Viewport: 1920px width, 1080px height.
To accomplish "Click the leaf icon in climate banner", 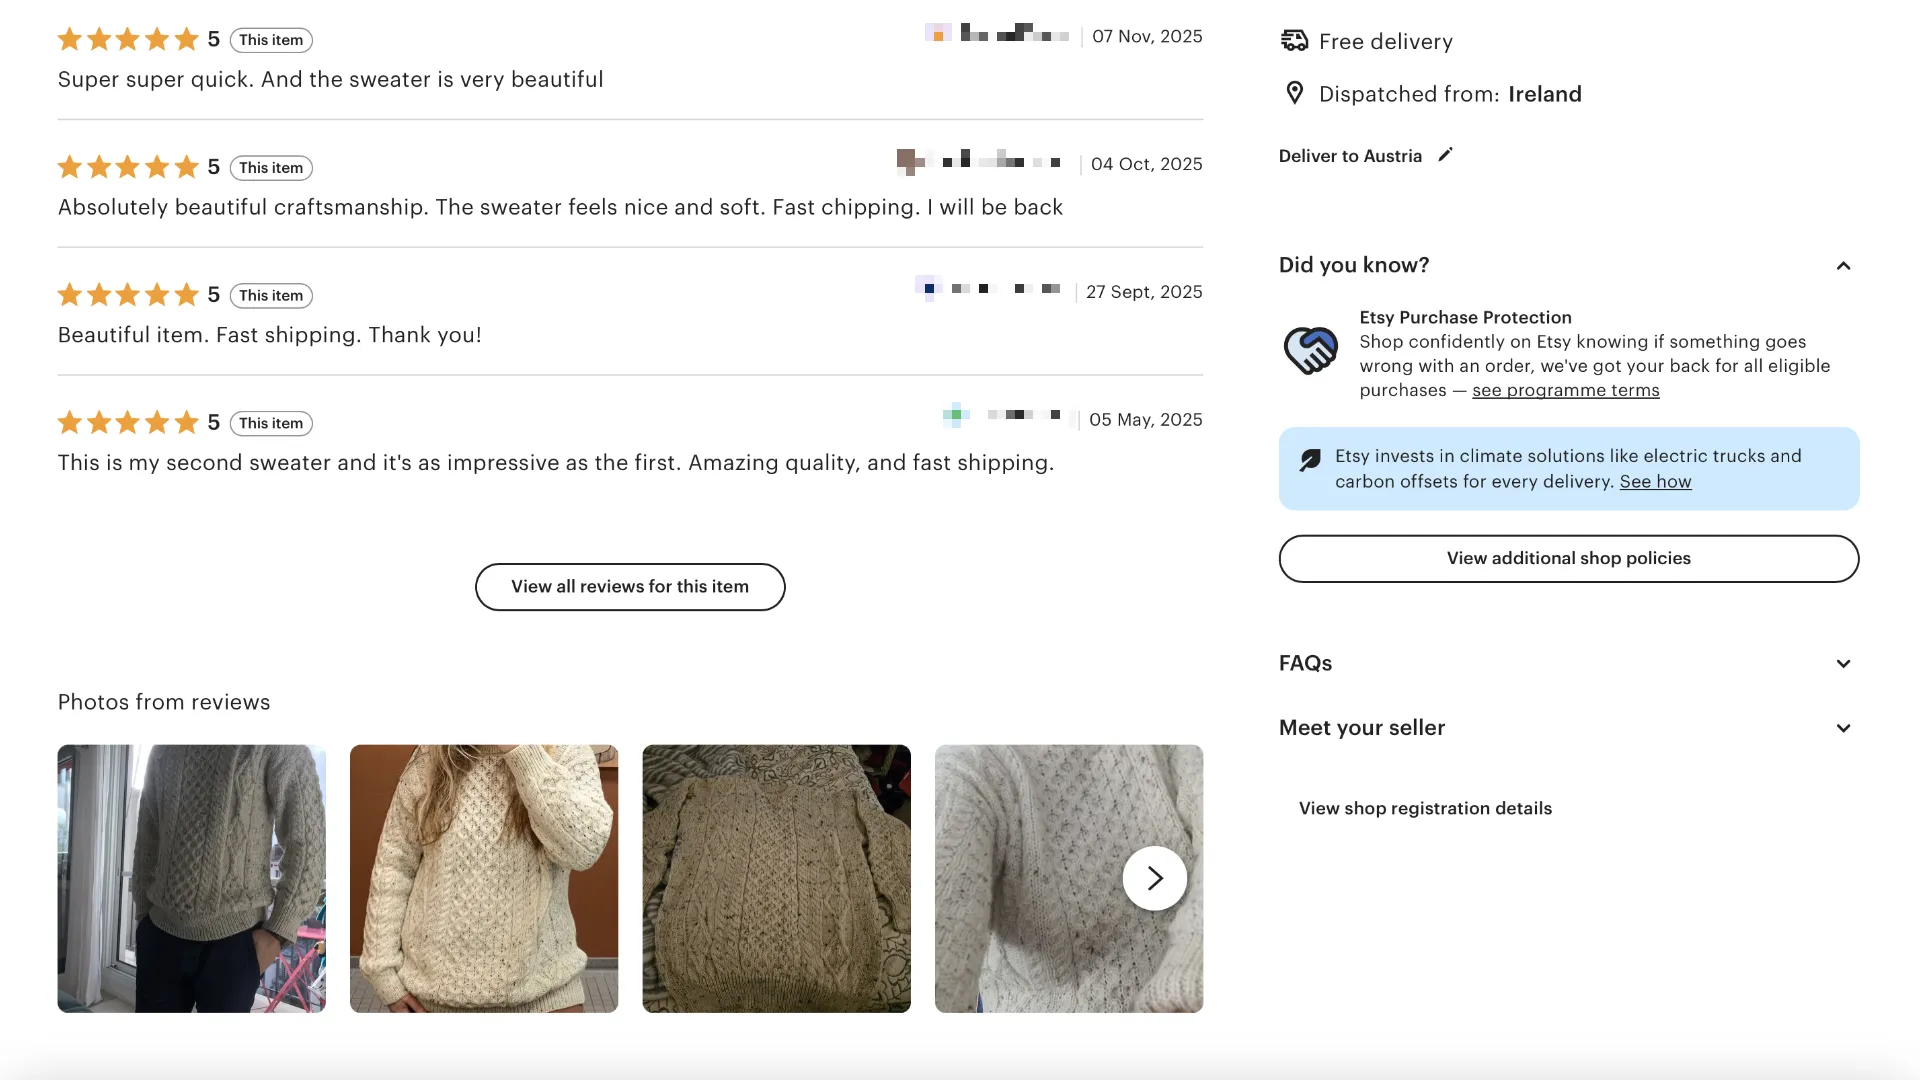I will click(x=1309, y=459).
